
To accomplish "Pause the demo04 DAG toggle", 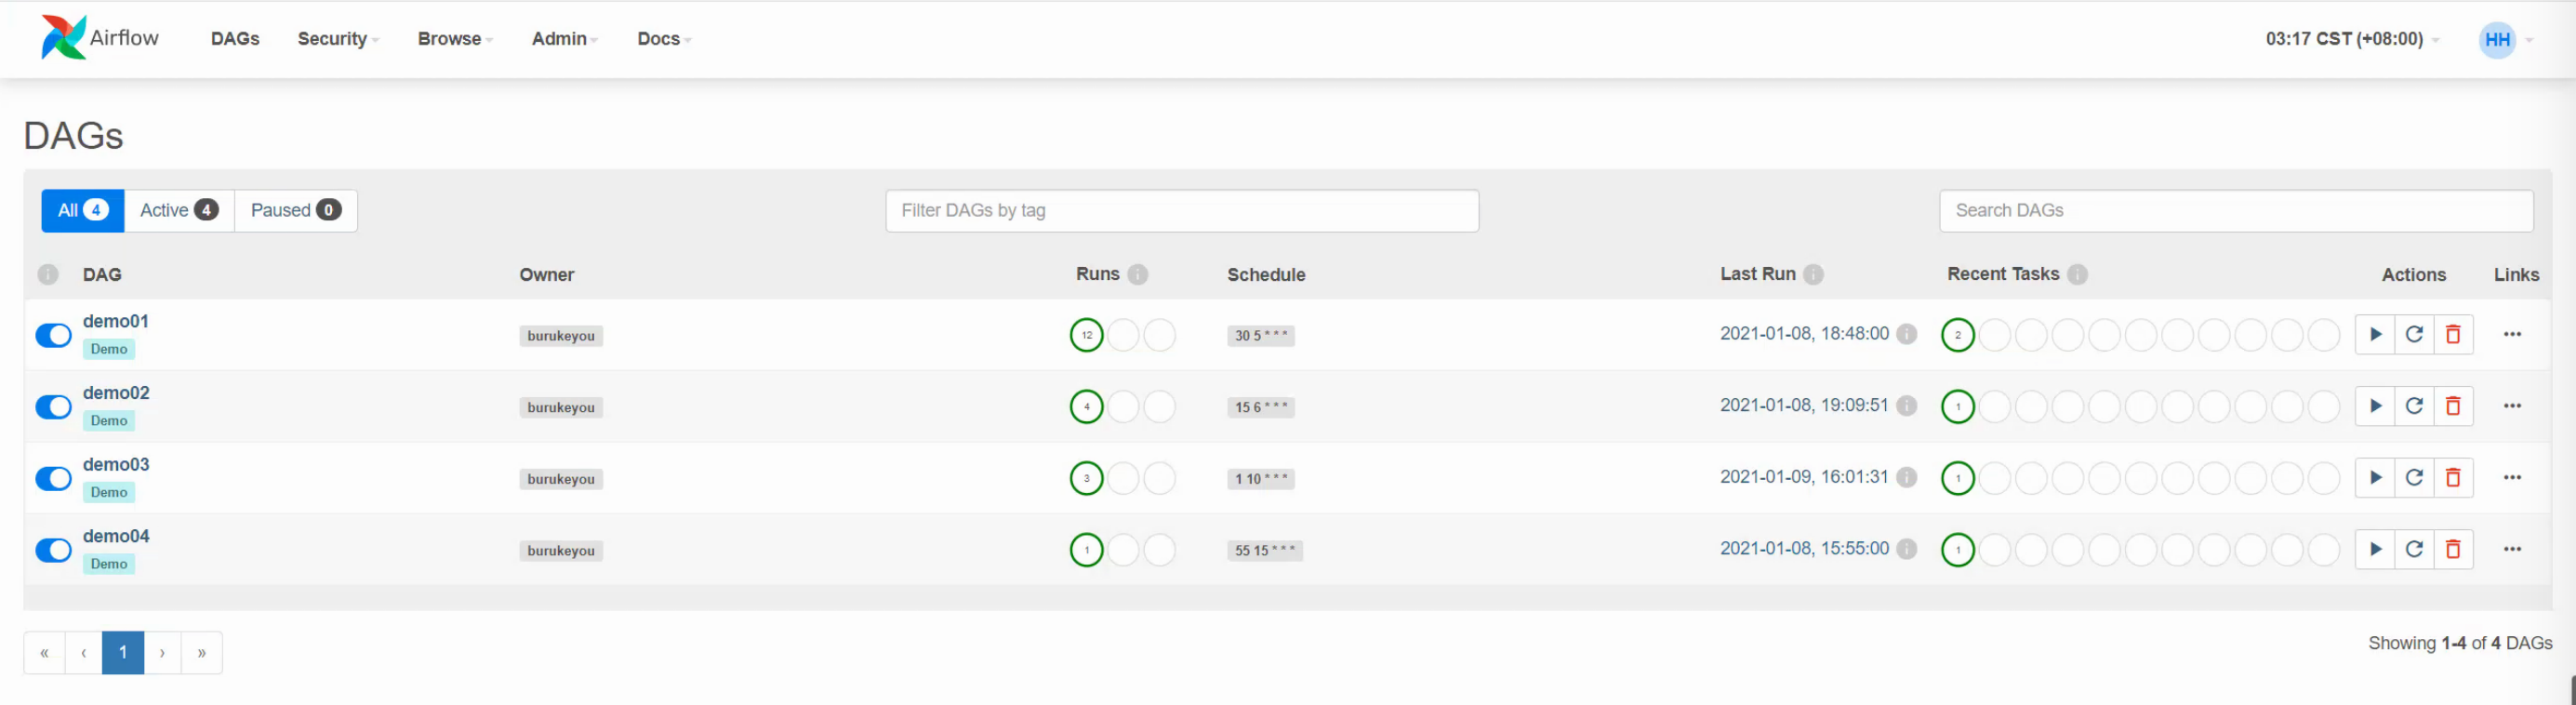I will tap(53, 550).
